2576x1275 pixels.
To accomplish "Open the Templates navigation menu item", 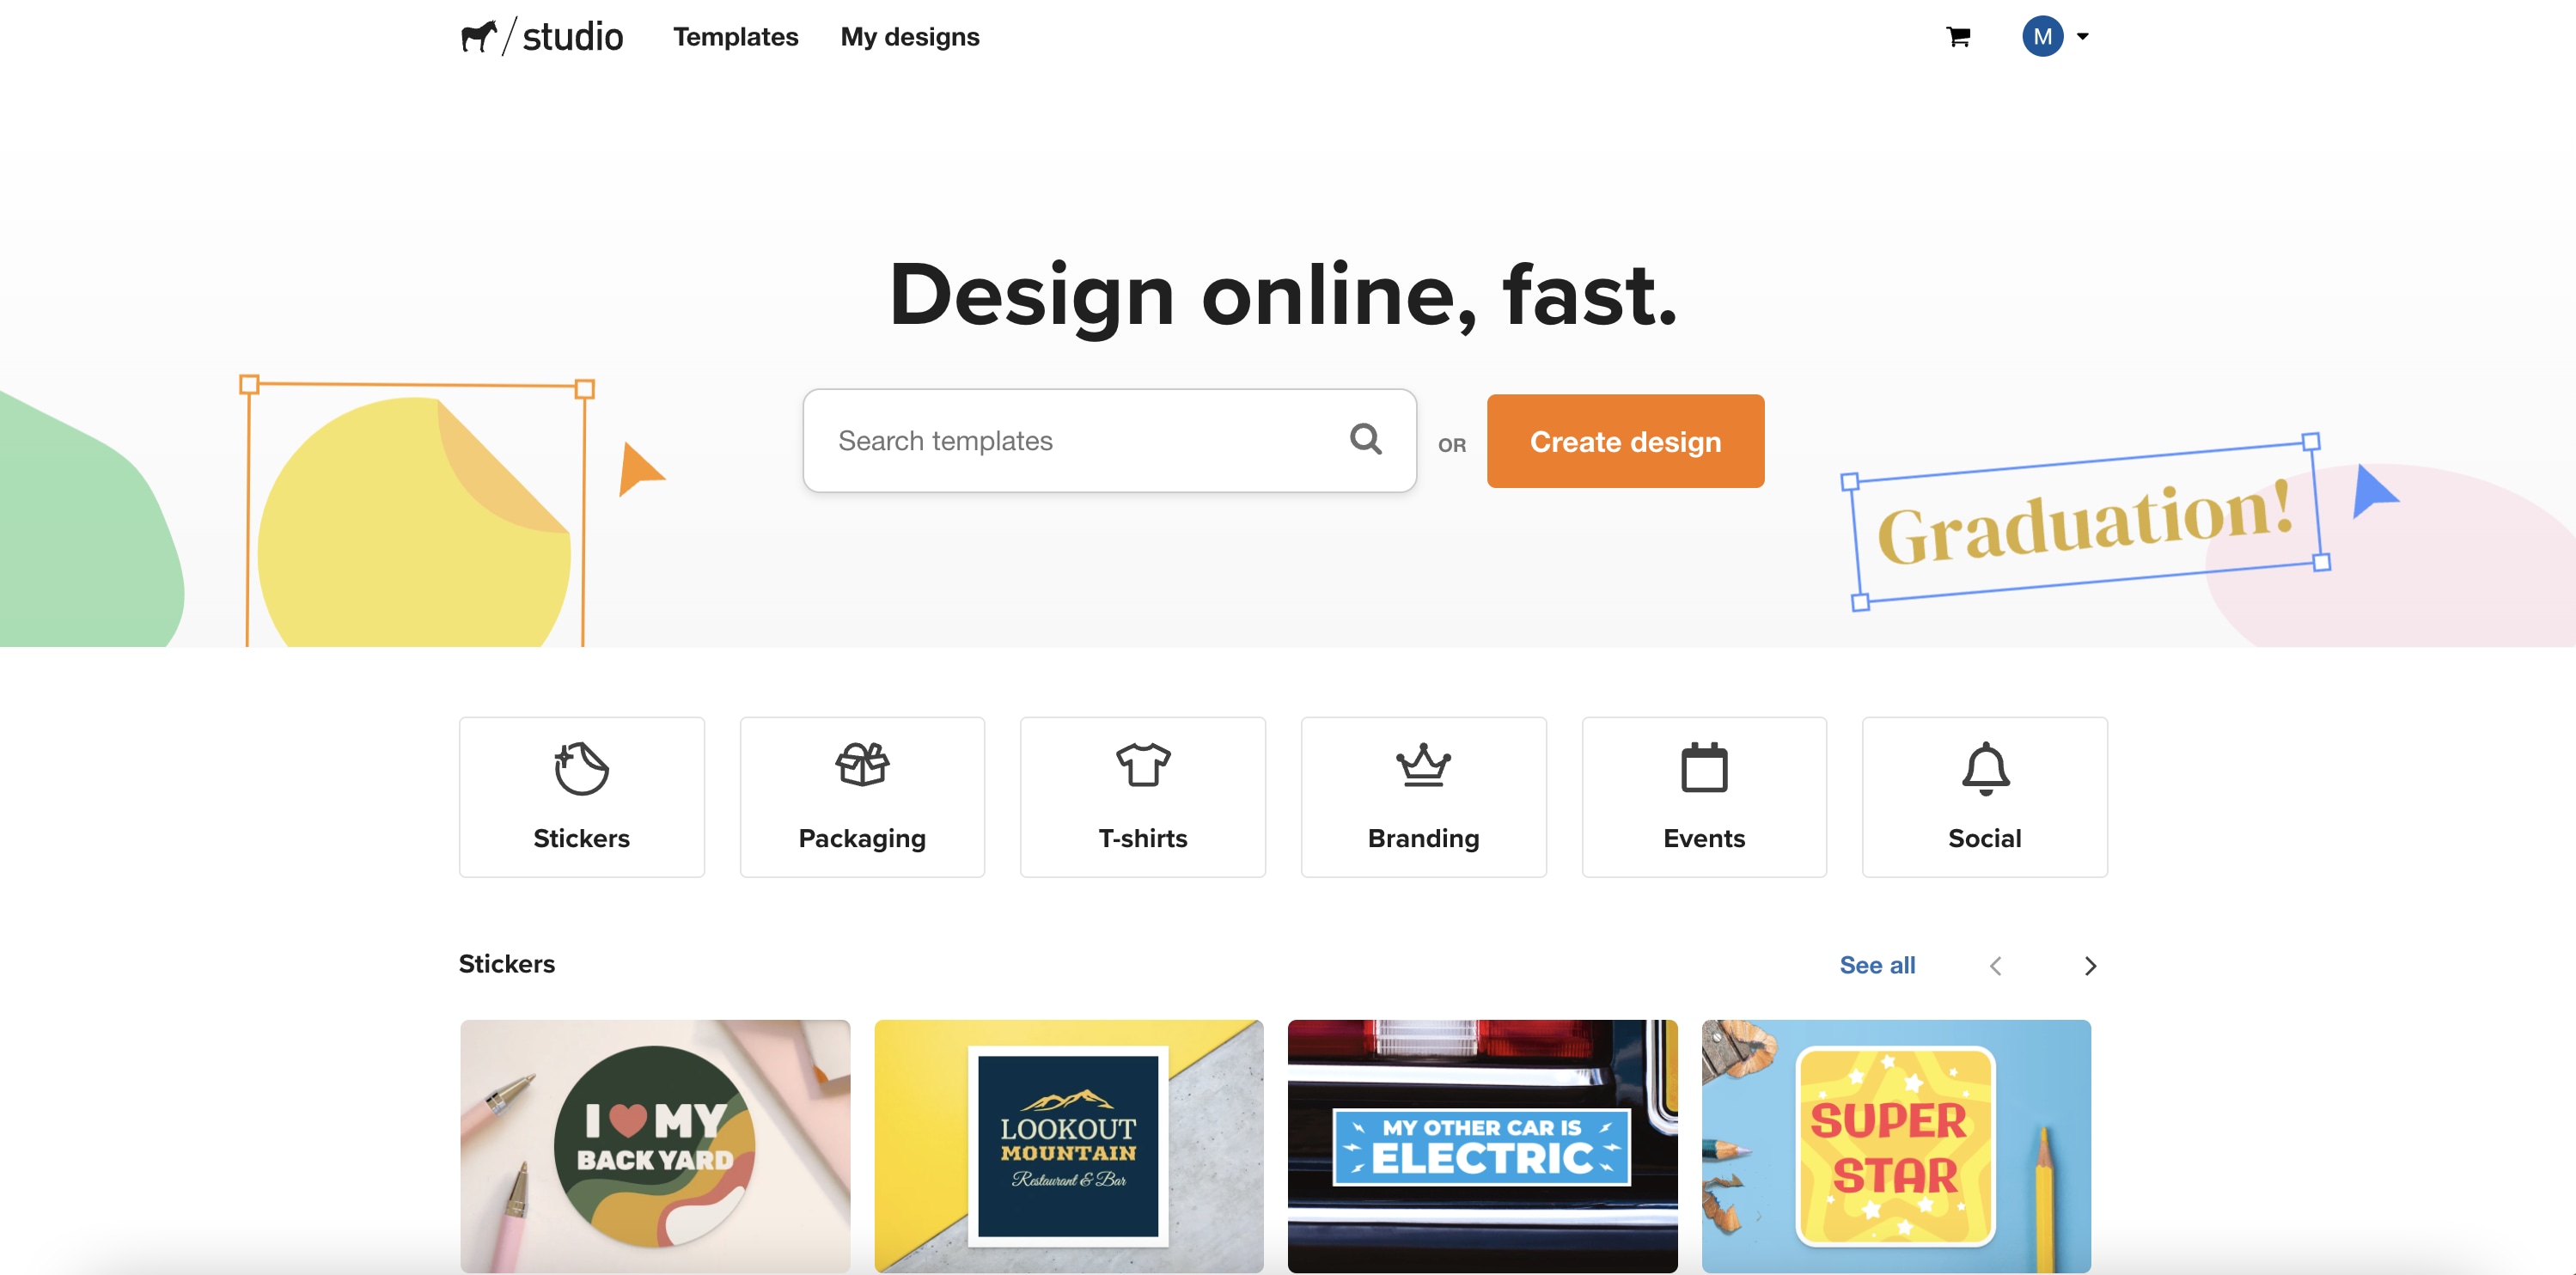I will [x=735, y=34].
